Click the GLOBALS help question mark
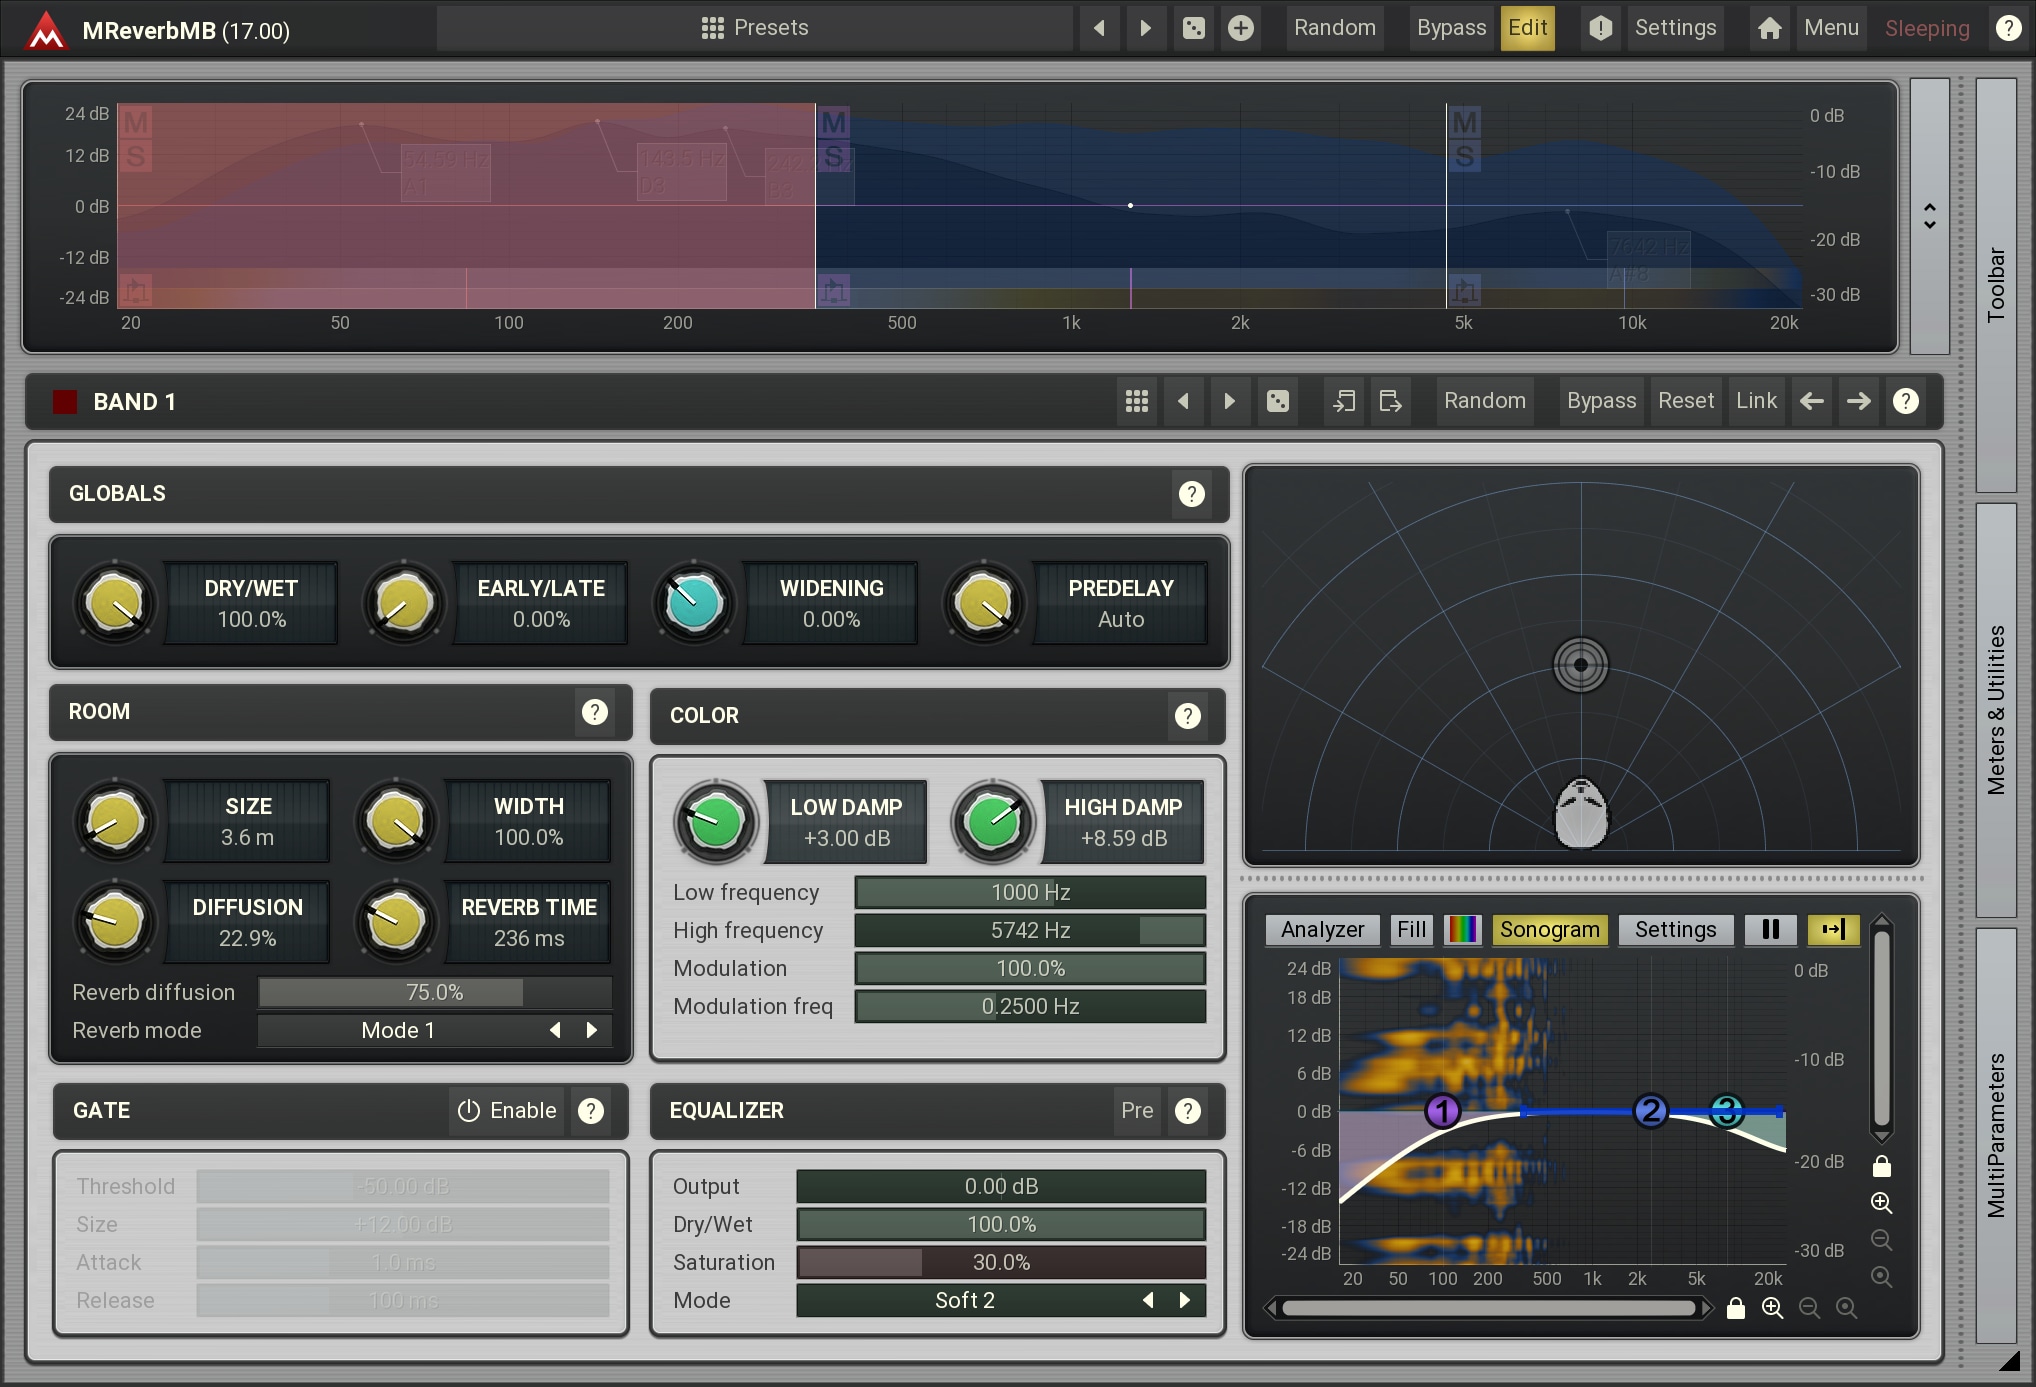 [x=1191, y=493]
